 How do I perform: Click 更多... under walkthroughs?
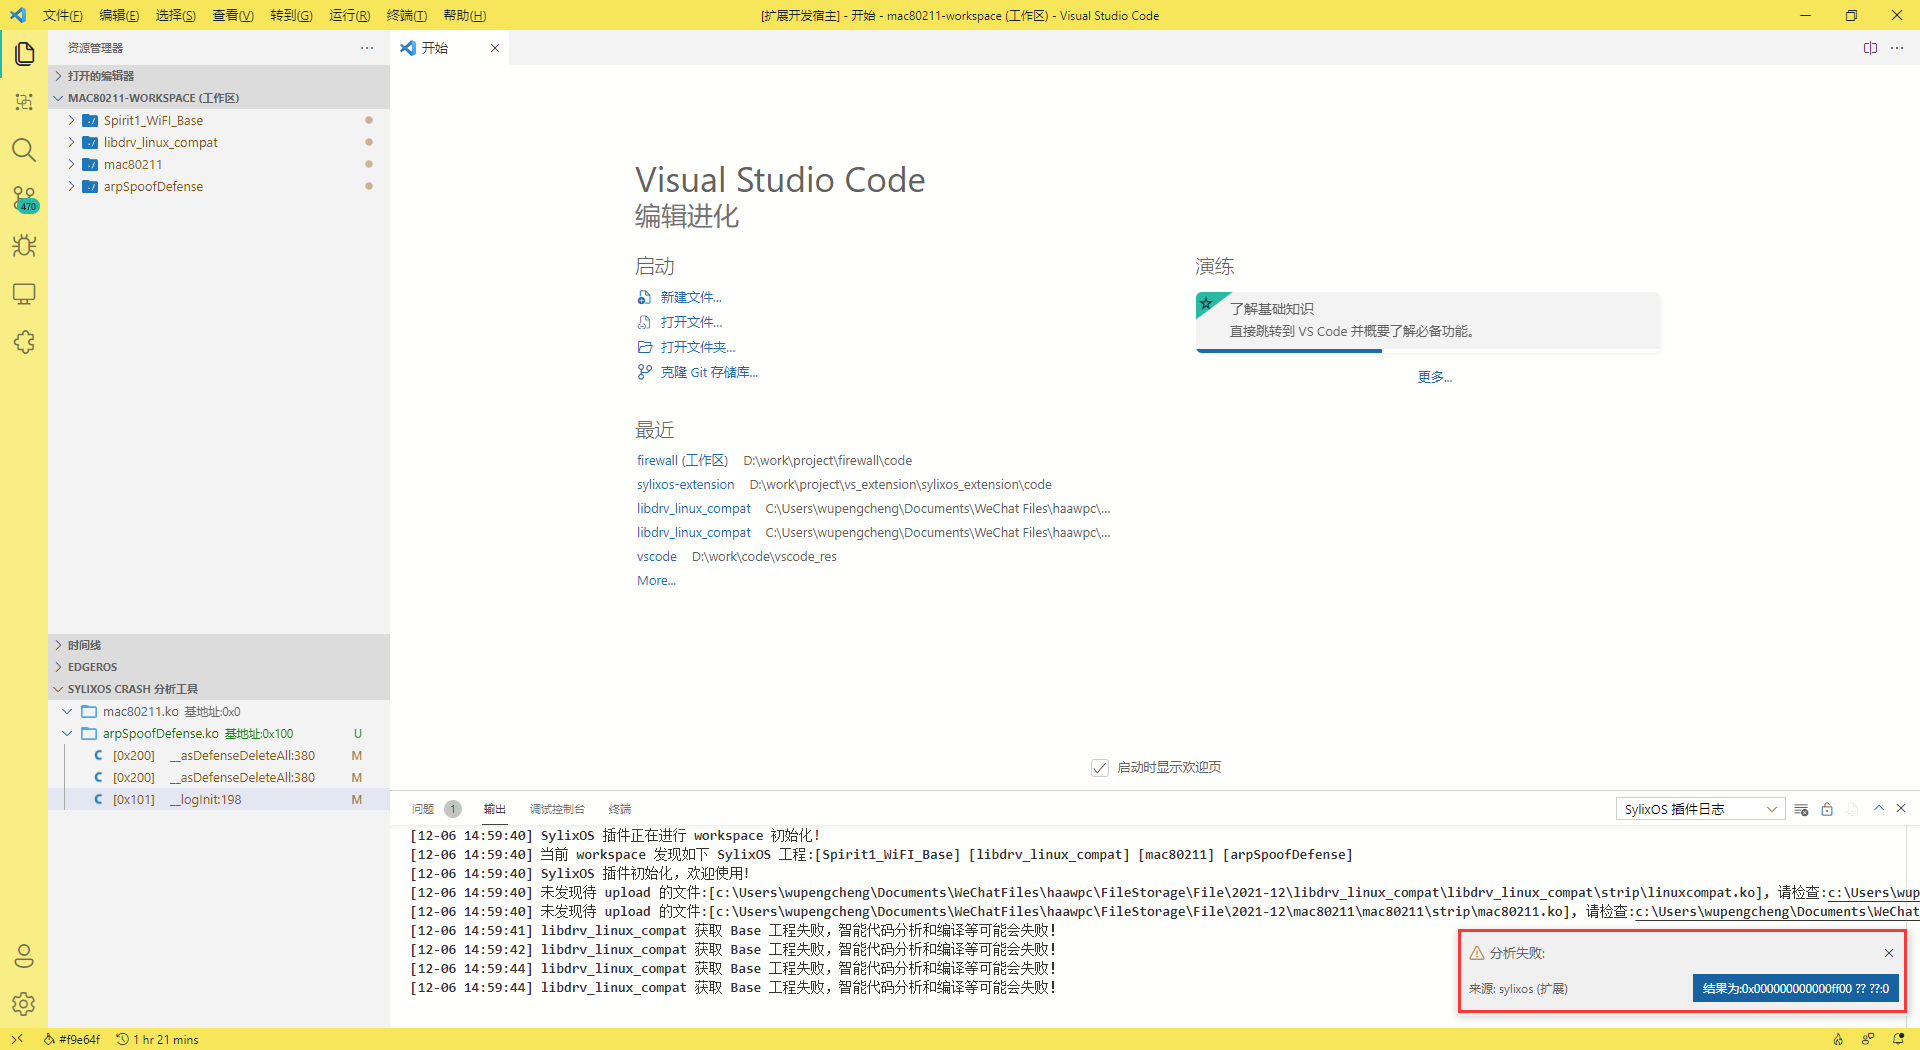pyautogui.click(x=1434, y=377)
